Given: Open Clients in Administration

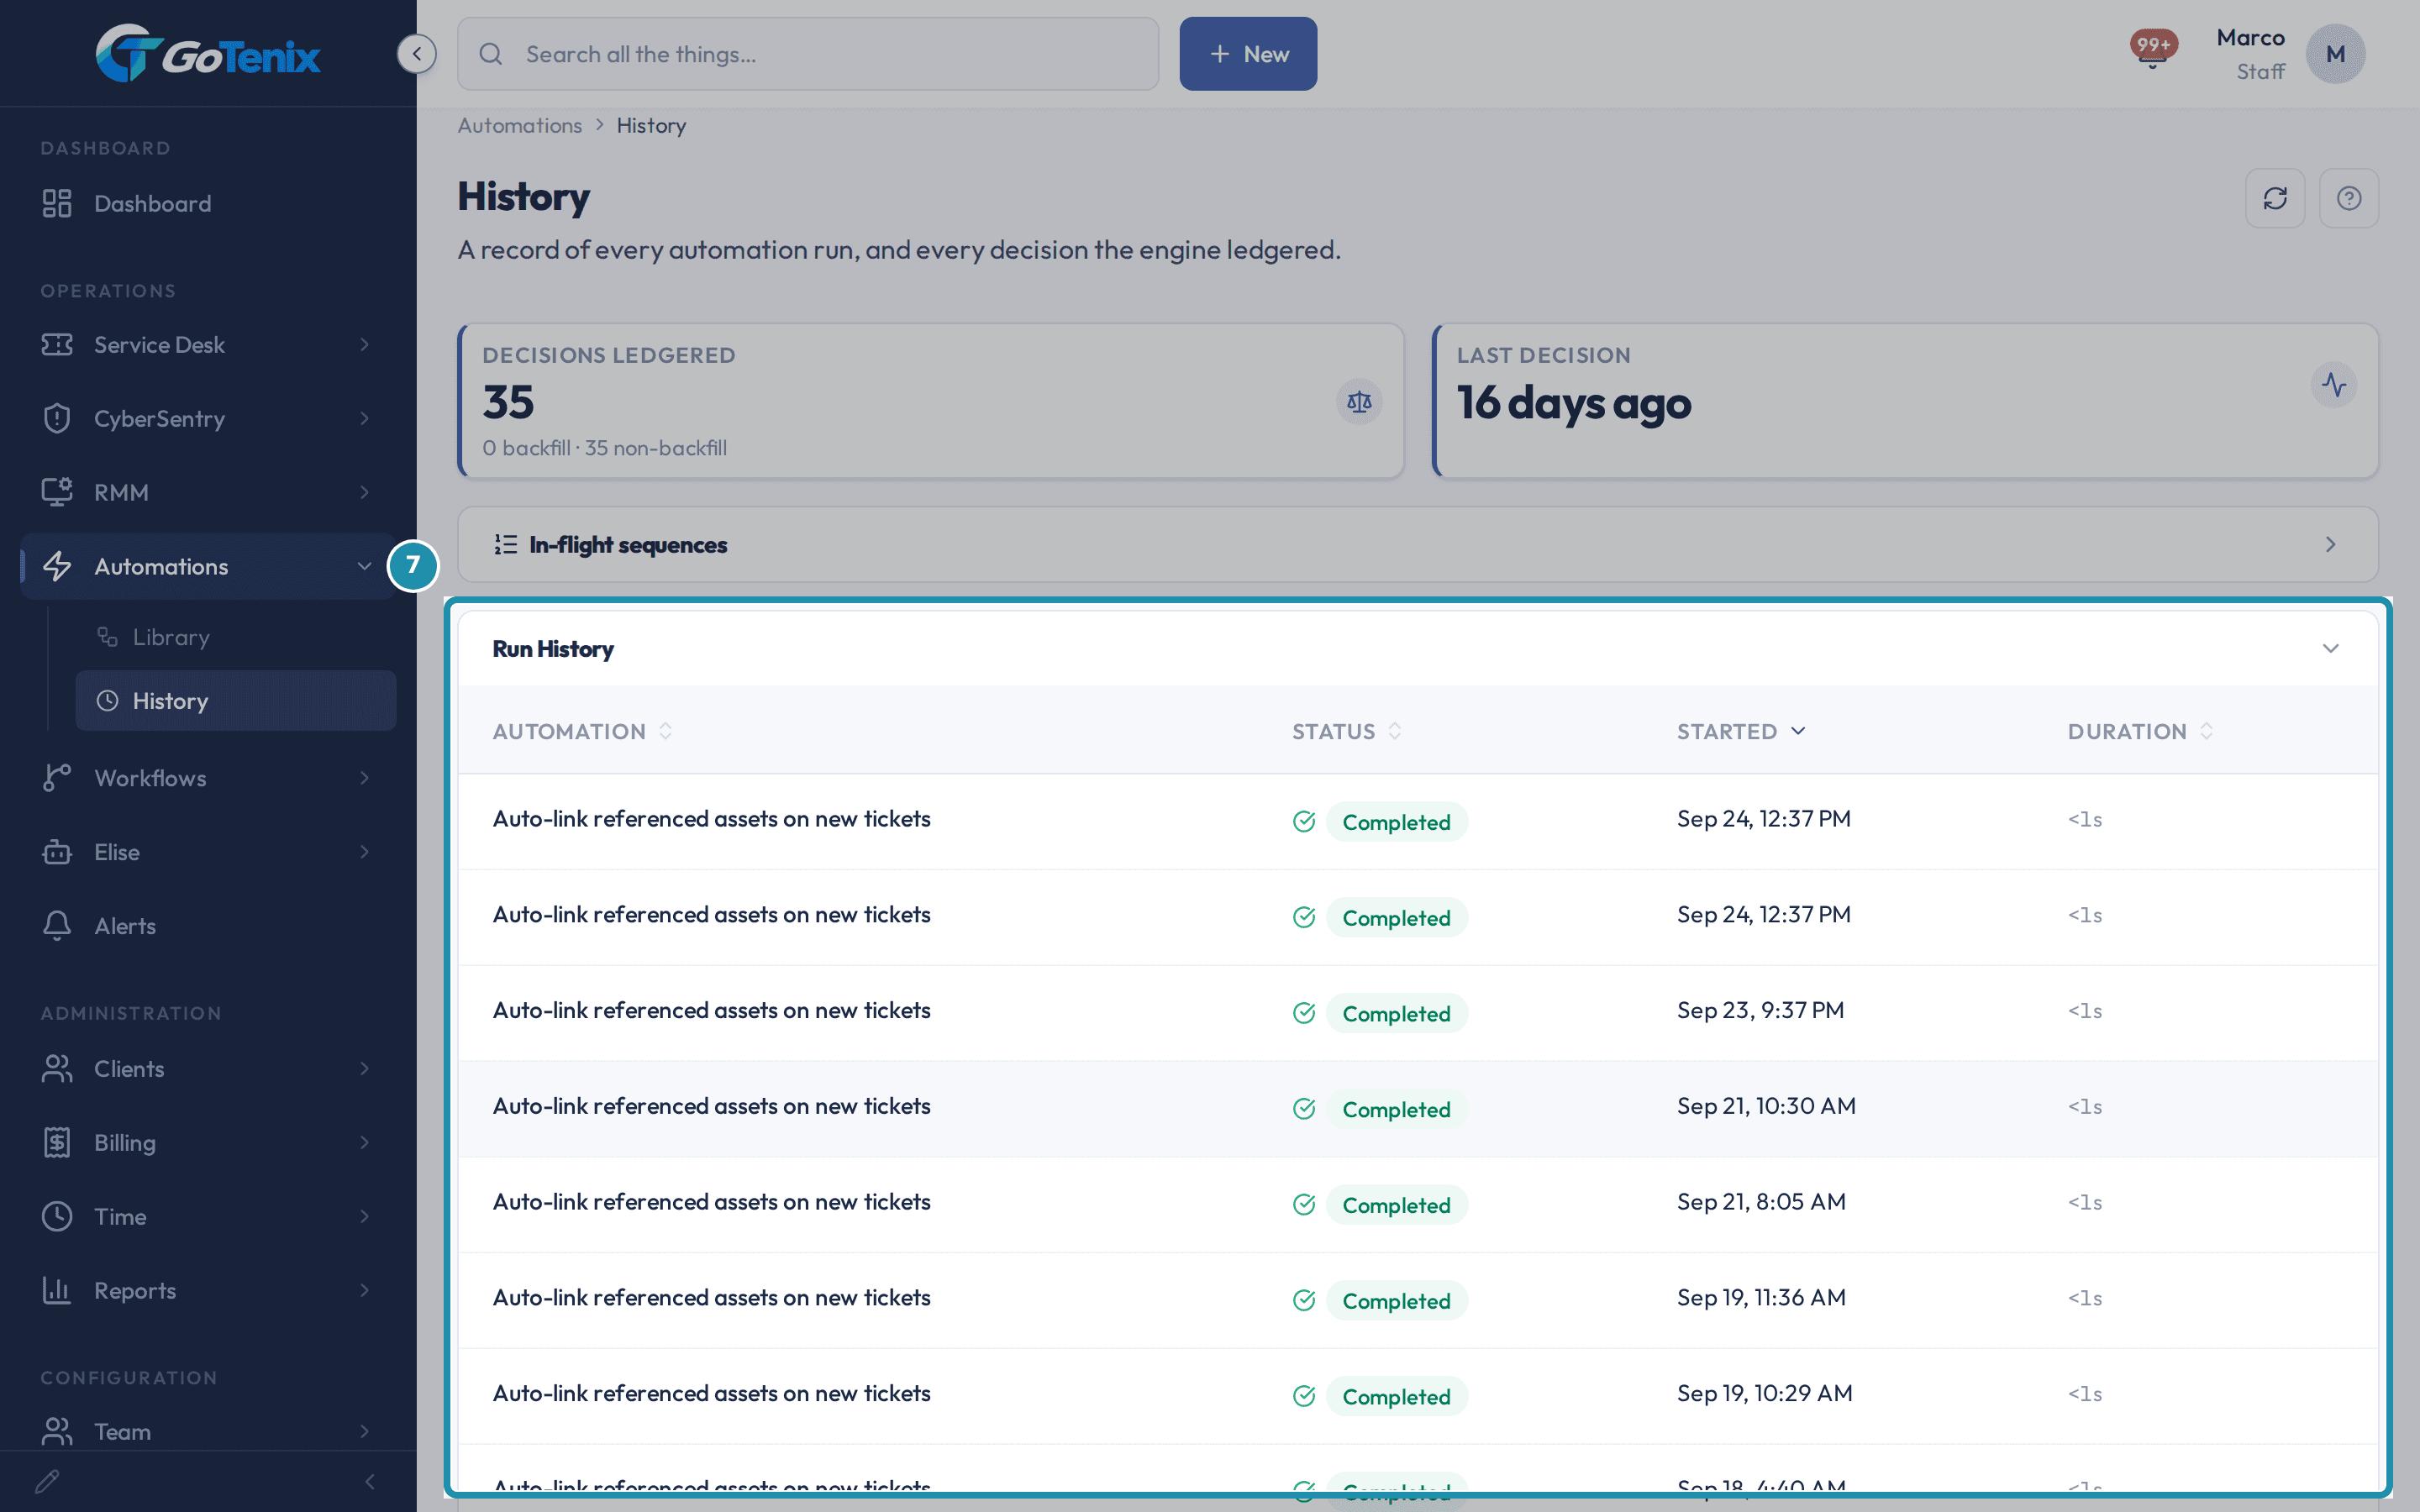Looking at the screenshot, I should [208, 1068].
